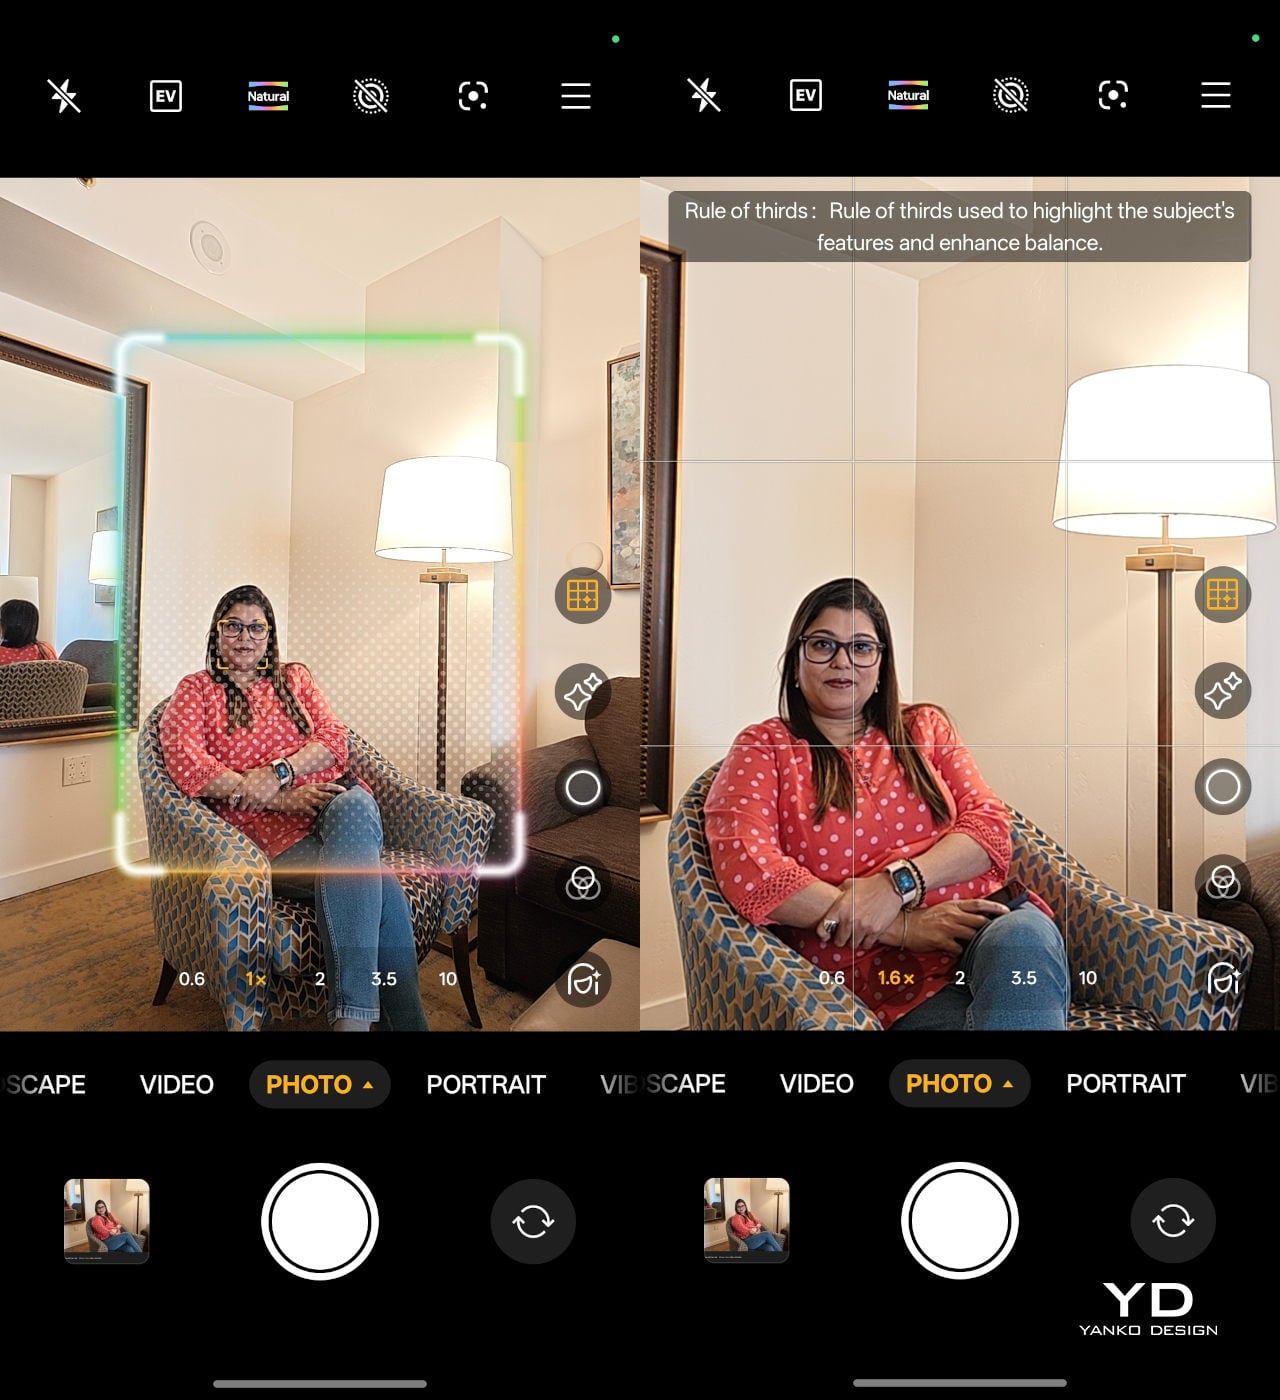Expand the PHOTO mode arrow on the left screen

pyautogui.click(x=368, y=1084)
